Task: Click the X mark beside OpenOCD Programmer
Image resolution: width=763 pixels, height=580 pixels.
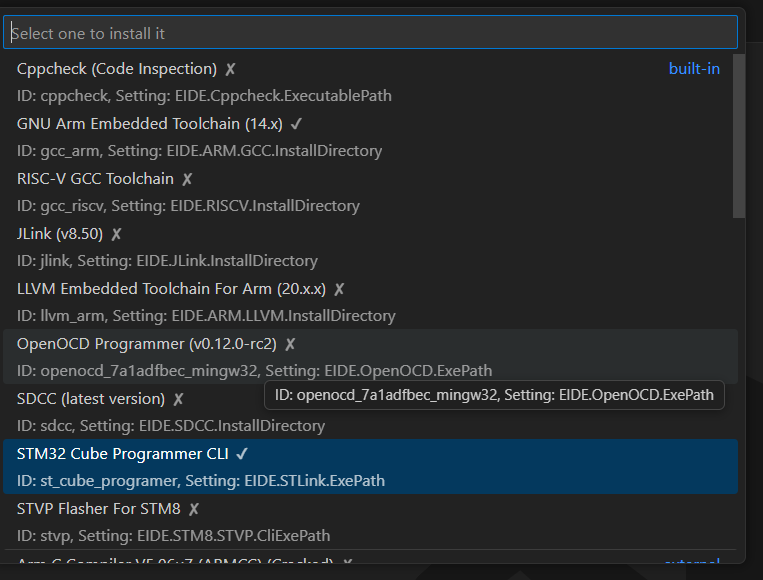Action: tap(290, 344)
